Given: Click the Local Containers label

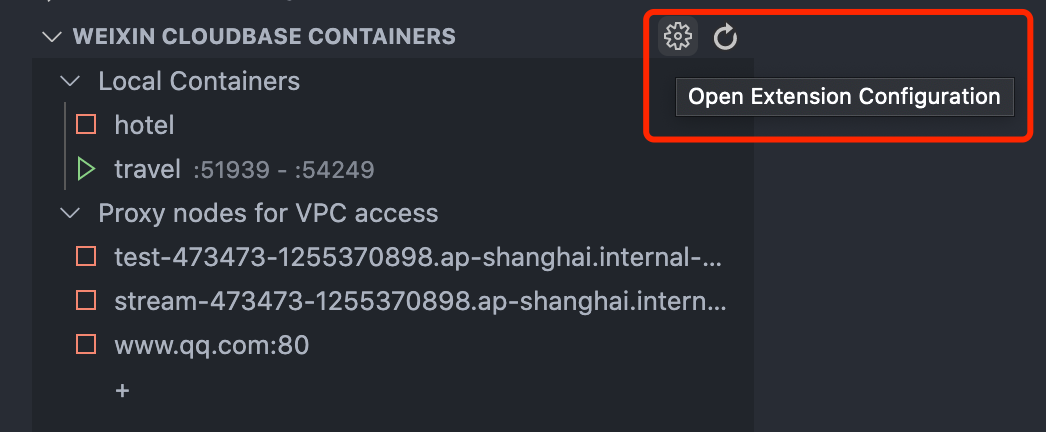Looking at the screenshot, I should click(199, 81).
